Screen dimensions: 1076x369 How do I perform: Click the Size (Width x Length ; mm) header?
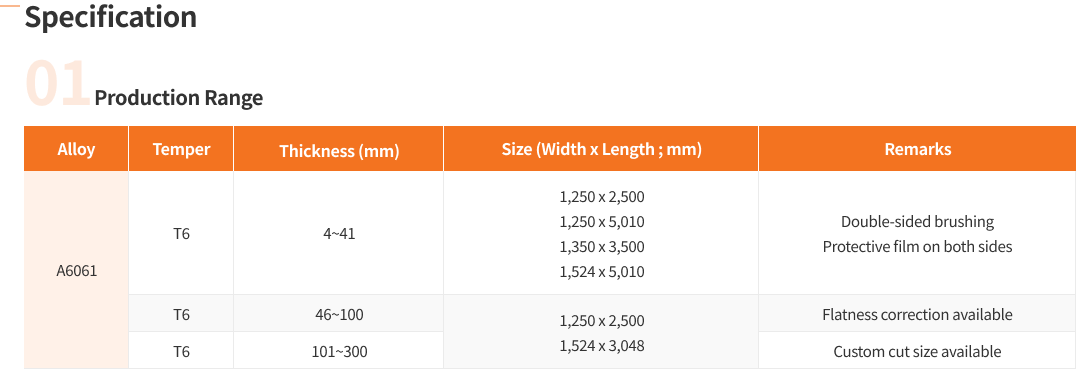coord(602,150)
